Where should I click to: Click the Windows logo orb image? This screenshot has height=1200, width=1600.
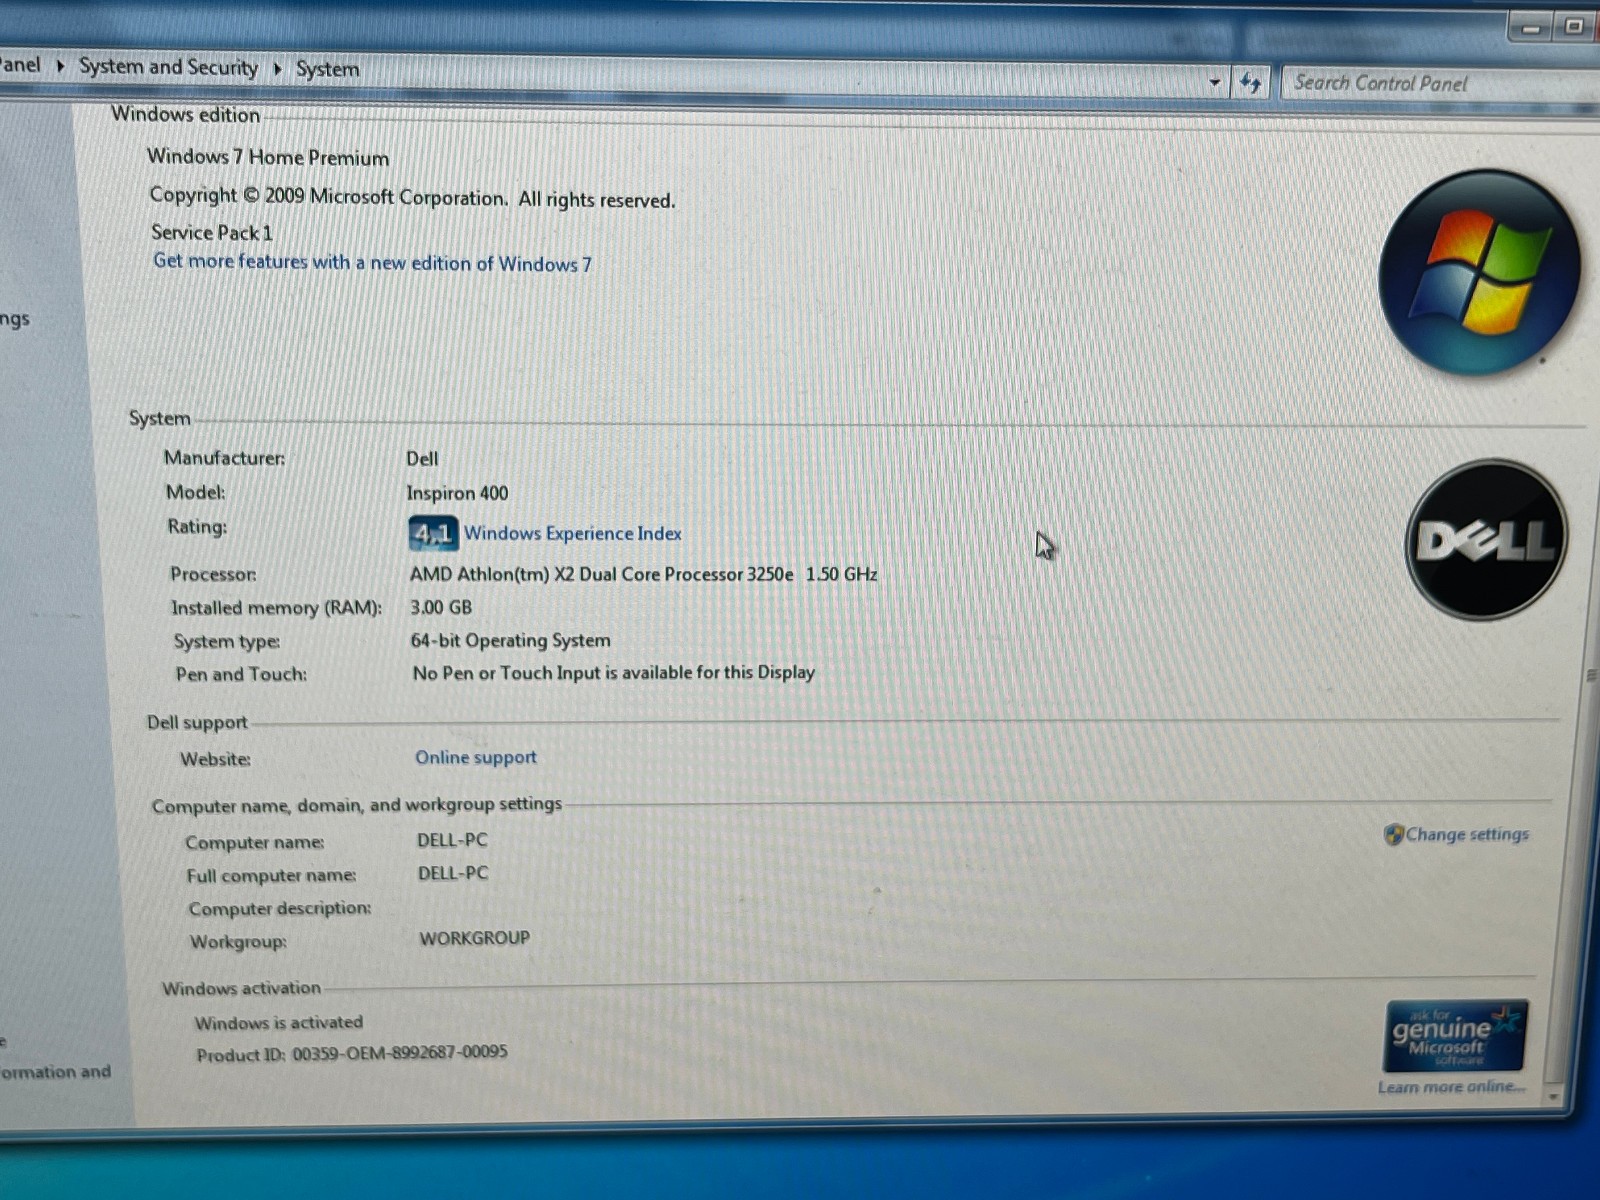coord(1478,272)
